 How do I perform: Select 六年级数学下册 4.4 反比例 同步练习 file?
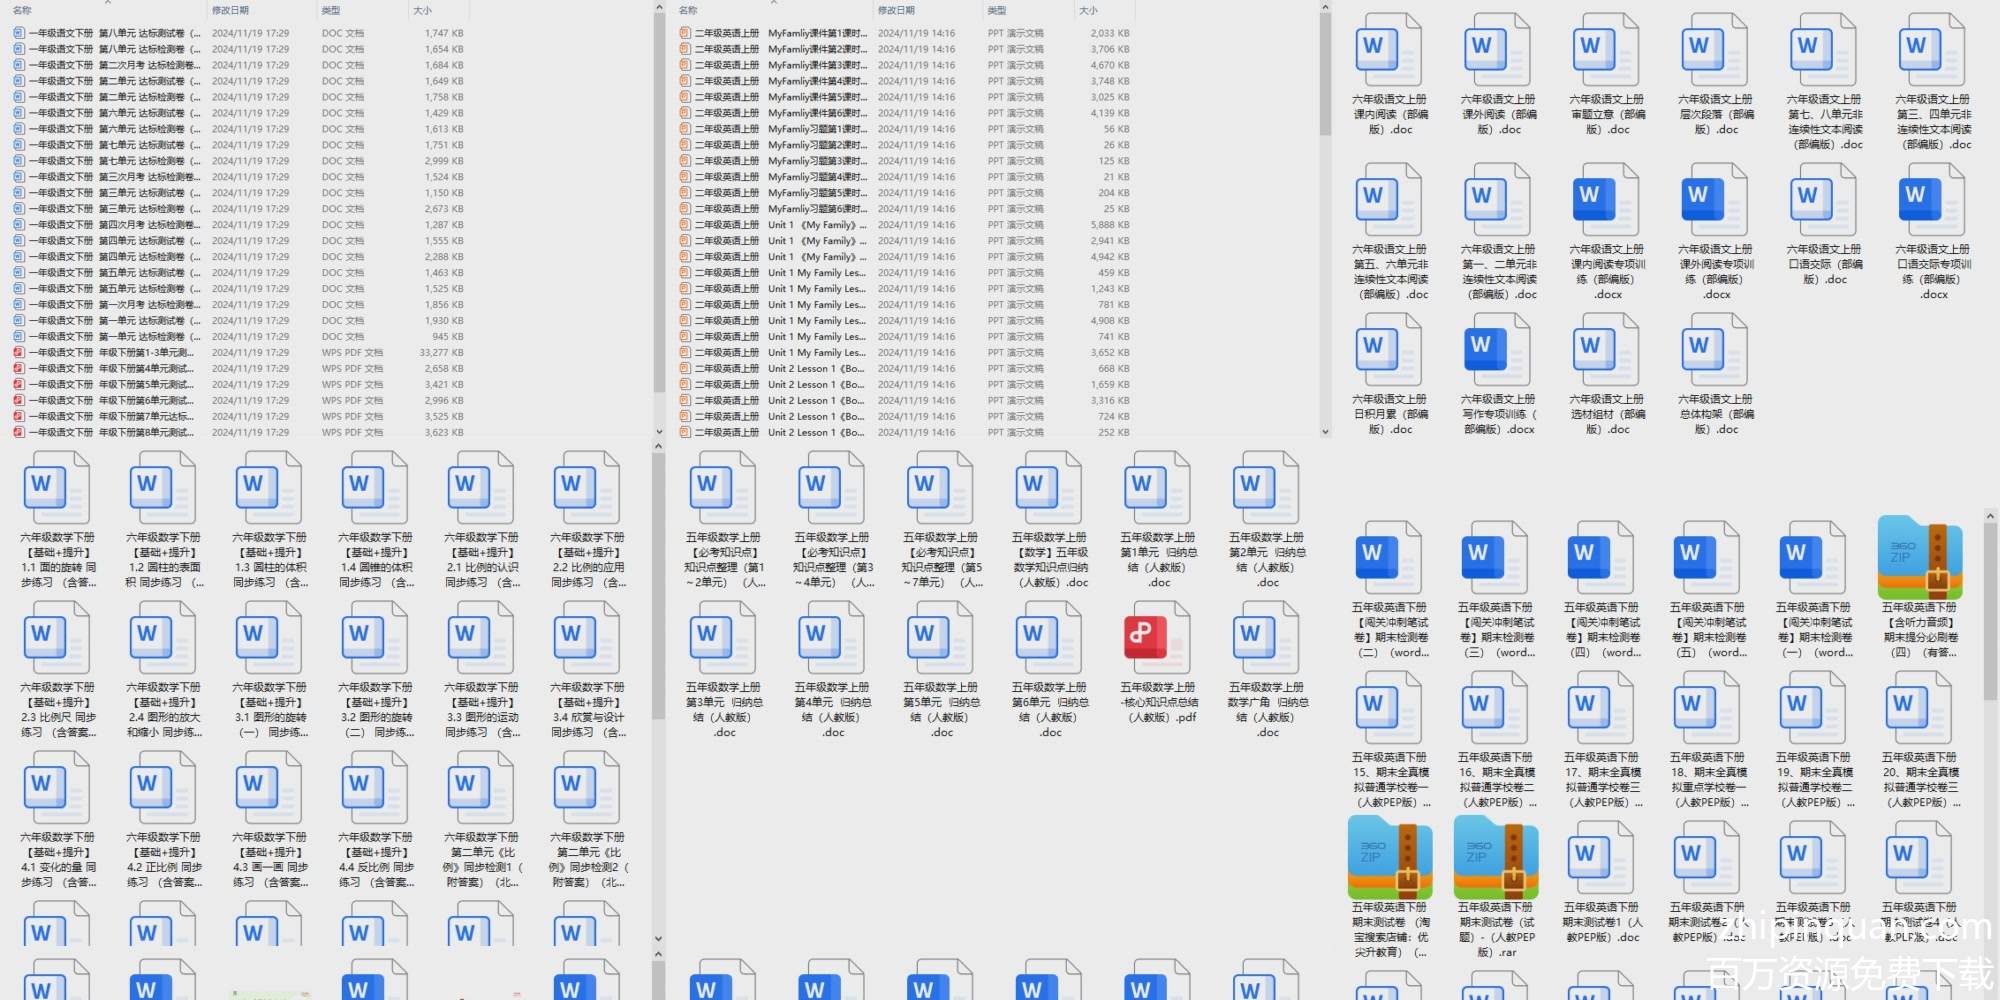(x=375, y=788)
